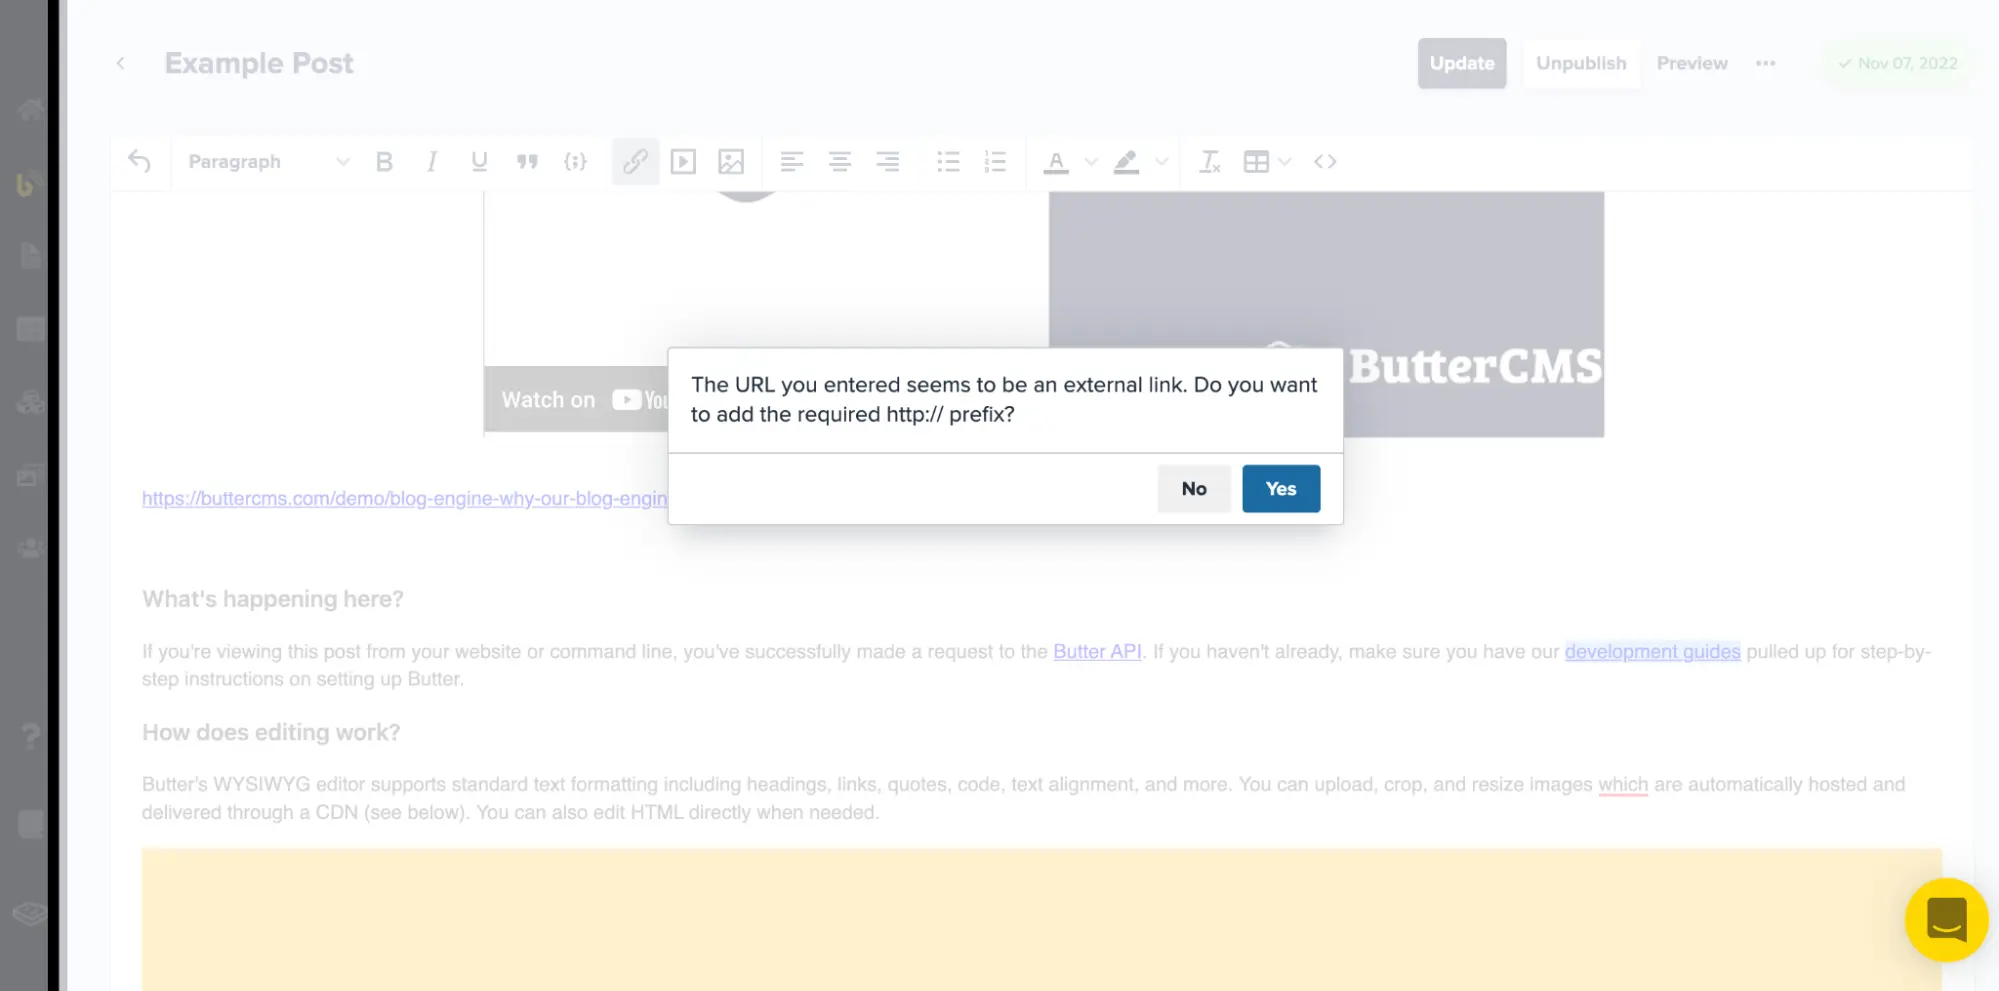
Task: Expand the text color picker arrow
Action: click(x=1091, y=161)
